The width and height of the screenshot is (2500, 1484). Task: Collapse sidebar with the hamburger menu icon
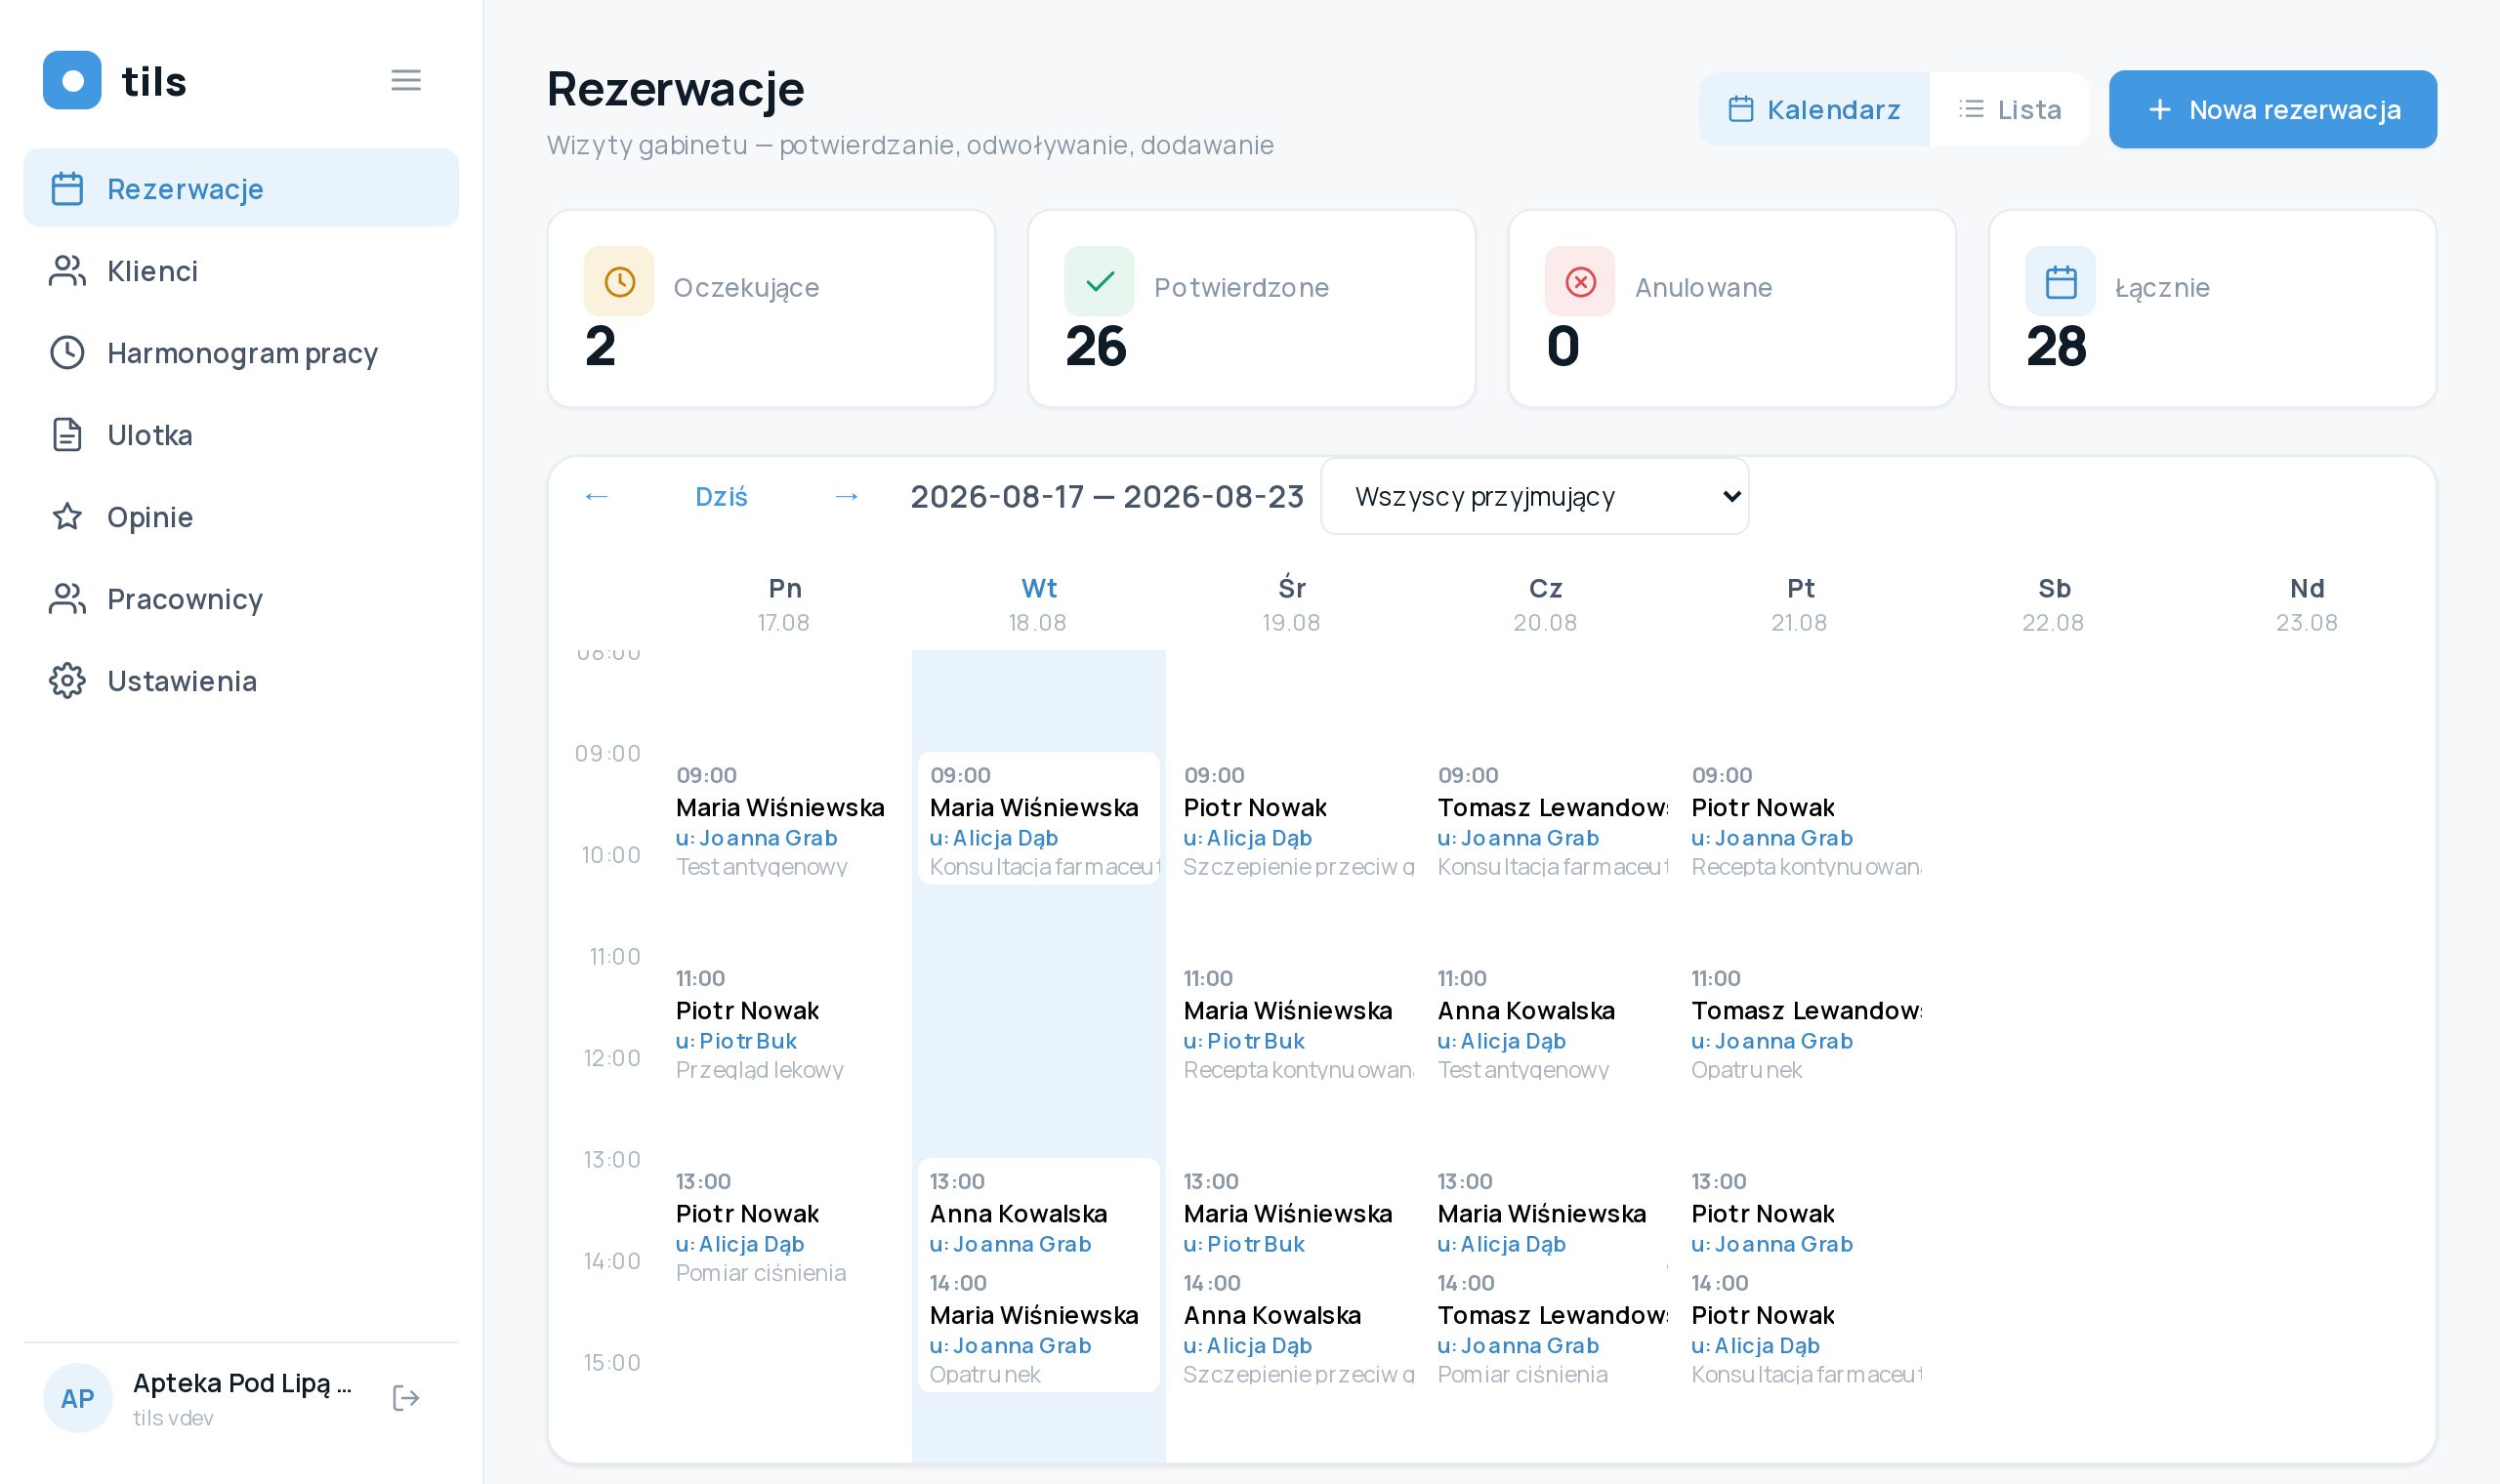(x=405, y=80)
